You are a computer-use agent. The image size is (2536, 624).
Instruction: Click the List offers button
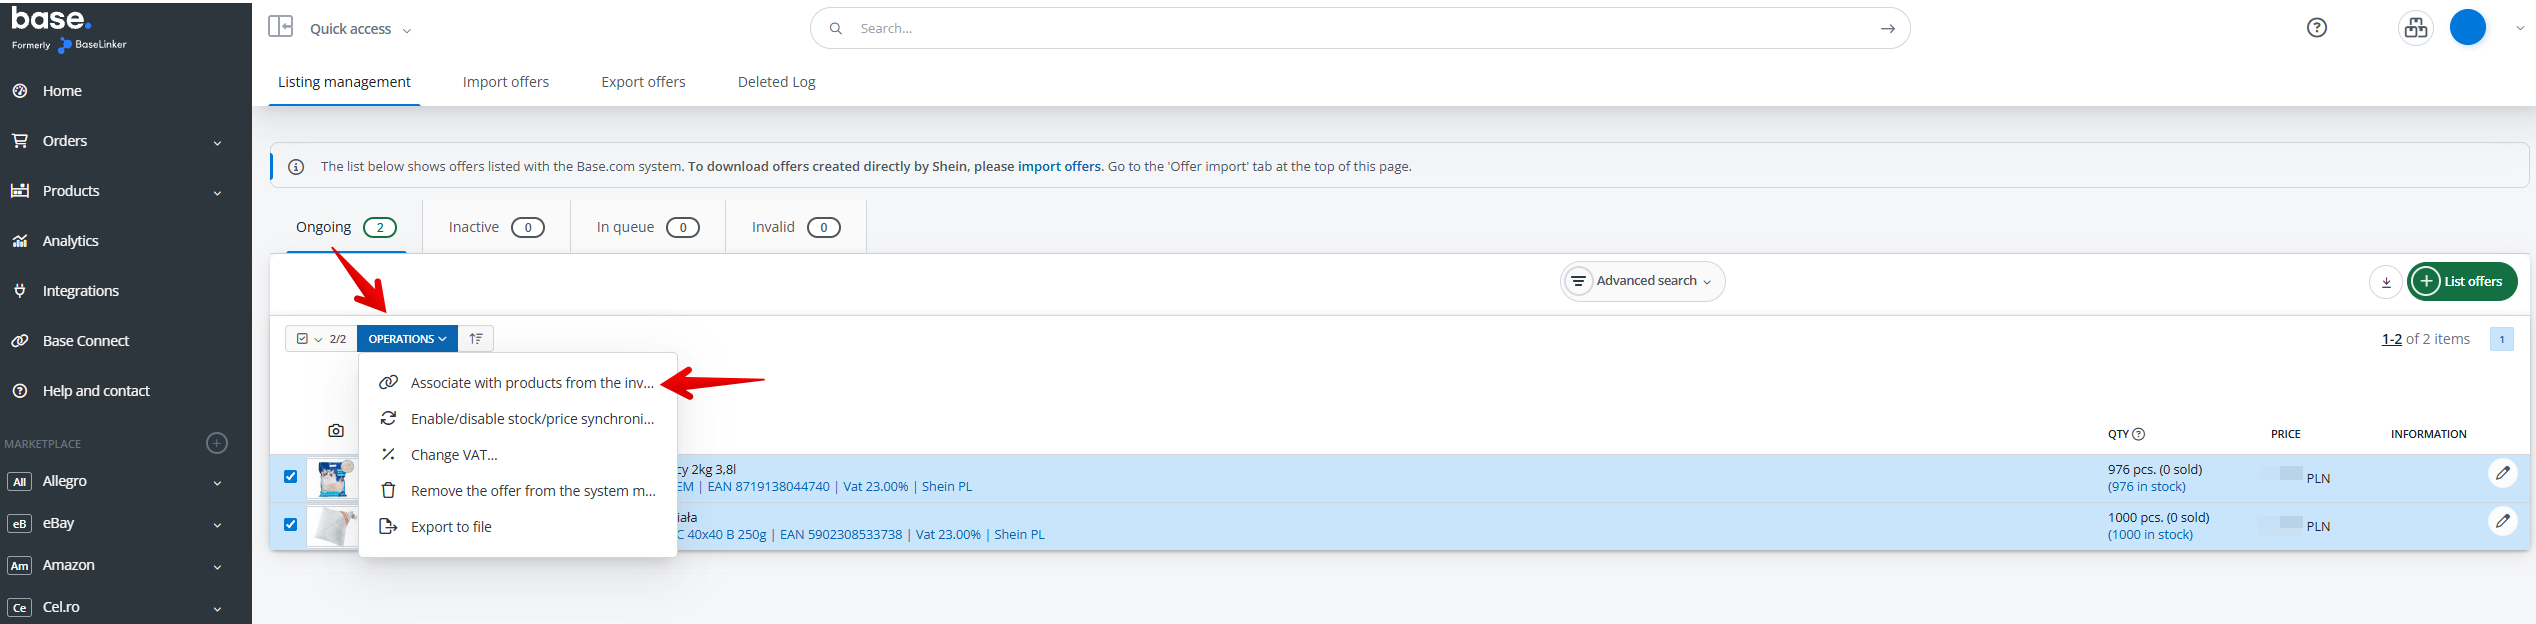(2461, 282)
